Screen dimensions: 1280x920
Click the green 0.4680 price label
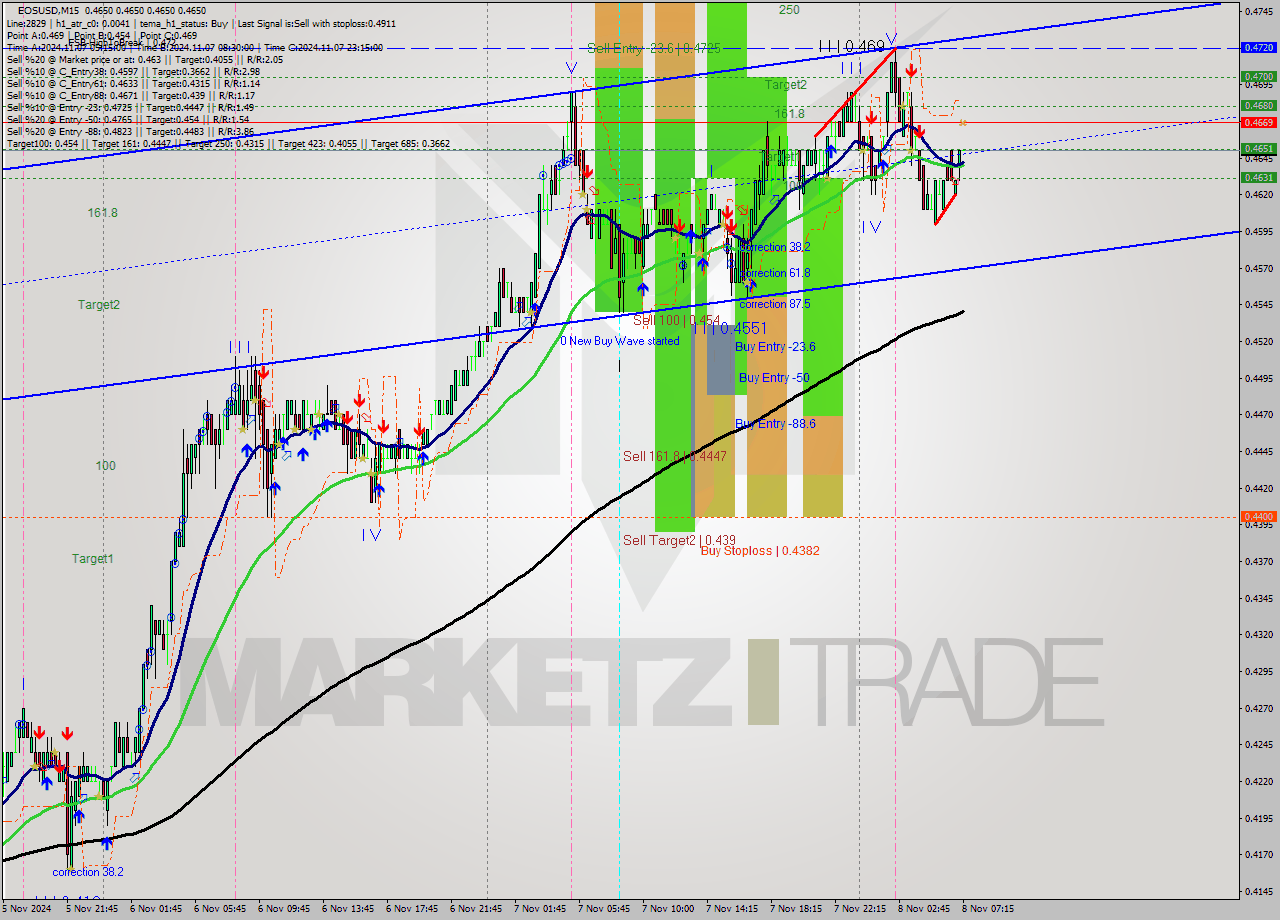[1257, 105]
